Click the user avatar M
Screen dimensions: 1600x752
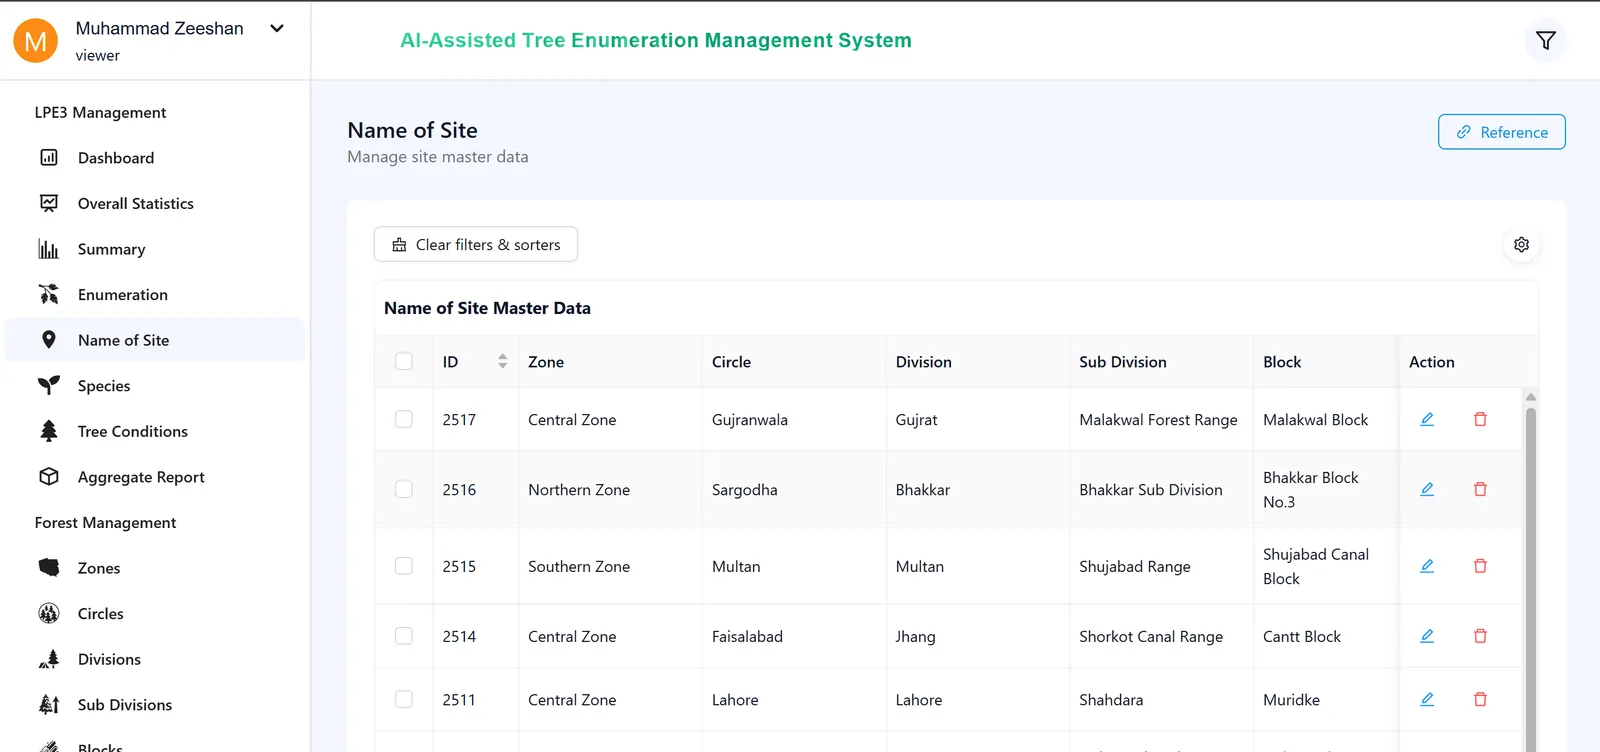coord(35,41)
